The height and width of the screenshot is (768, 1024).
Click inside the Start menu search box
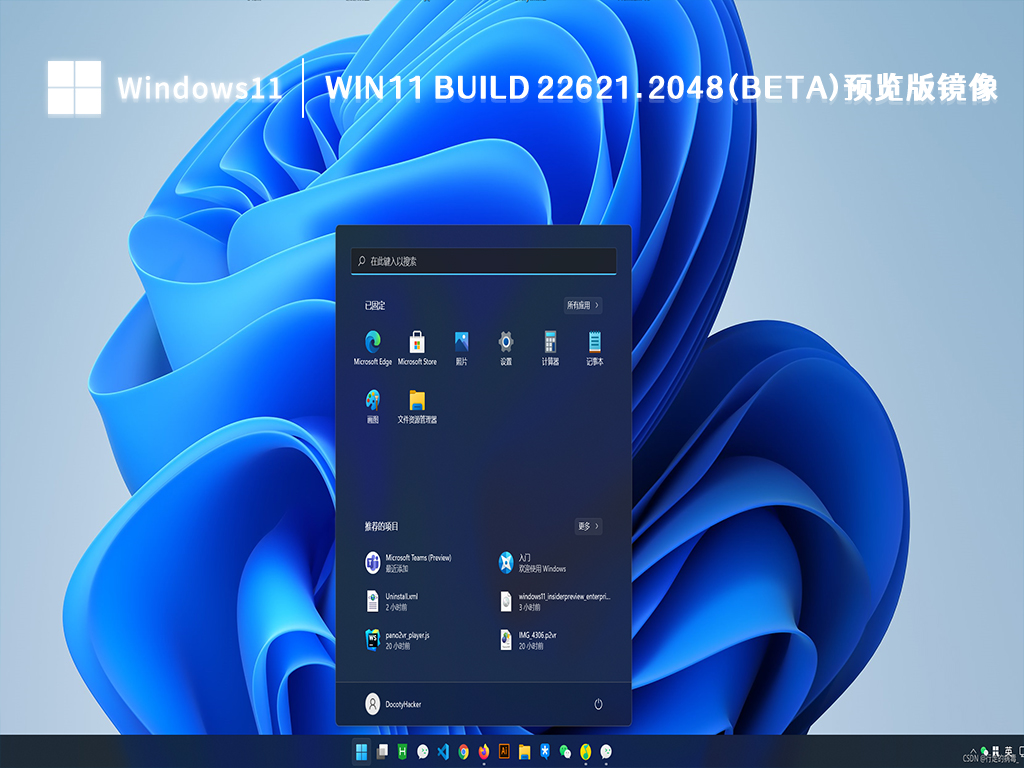(x=484, y=260)
